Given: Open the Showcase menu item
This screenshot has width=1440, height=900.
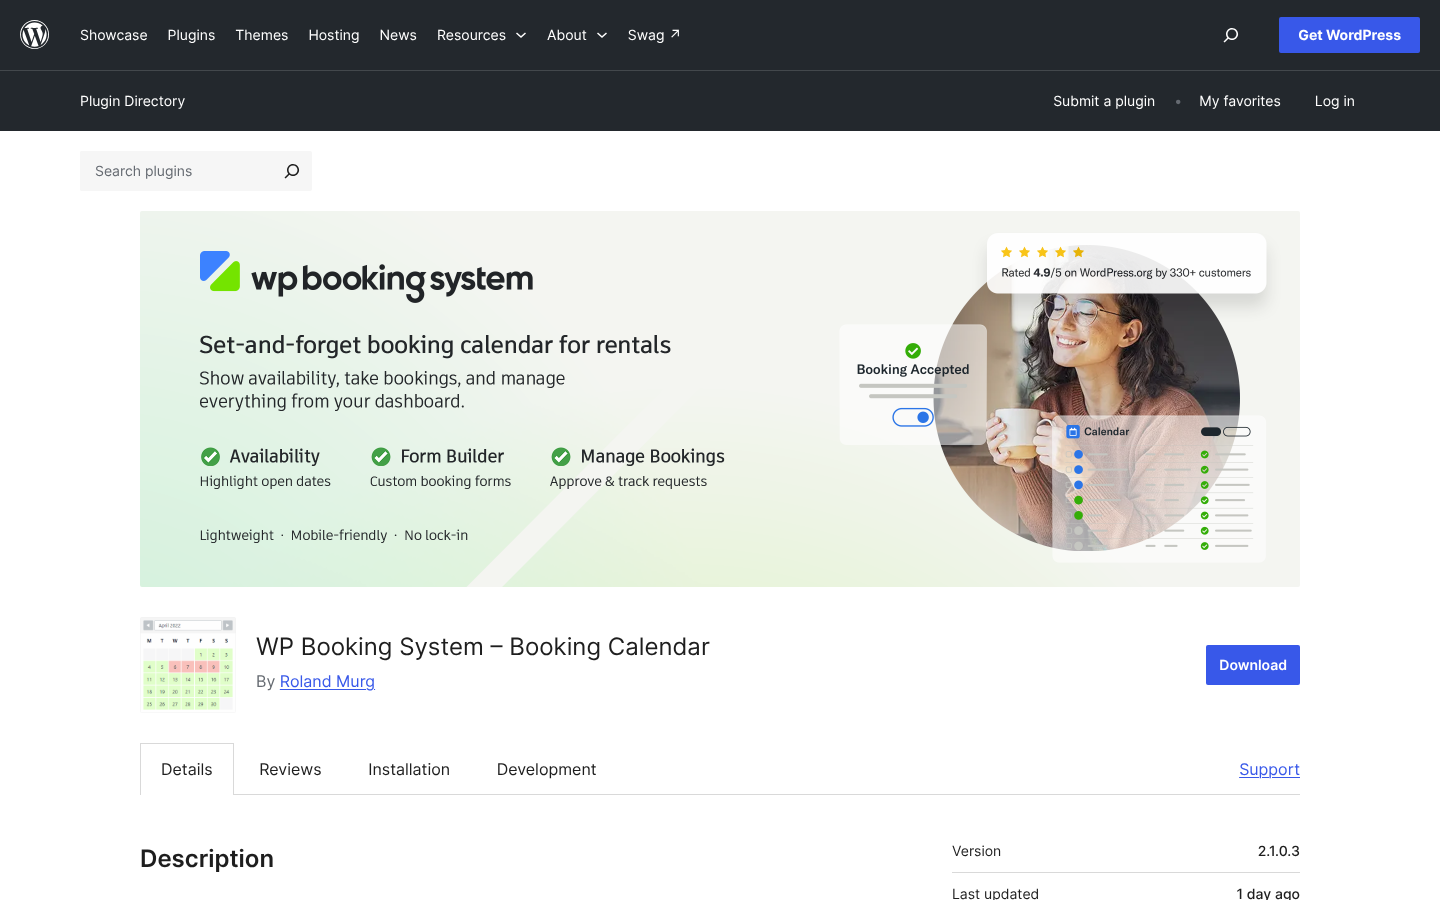Looking at the screenshot, I should coord(114,35).
